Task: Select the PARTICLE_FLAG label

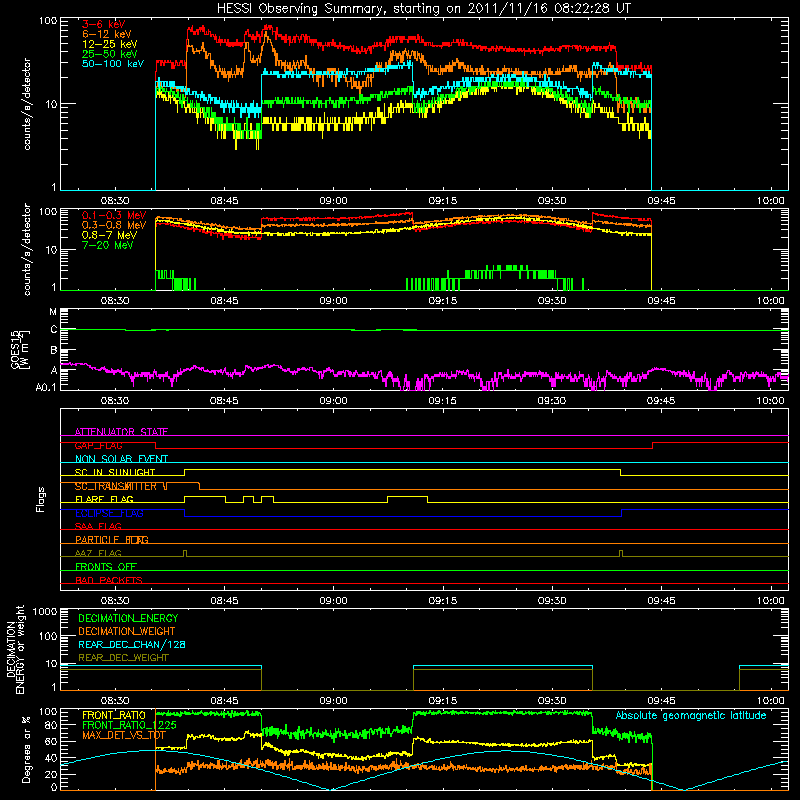Action: pyautogui.click(x=112, y=540)
